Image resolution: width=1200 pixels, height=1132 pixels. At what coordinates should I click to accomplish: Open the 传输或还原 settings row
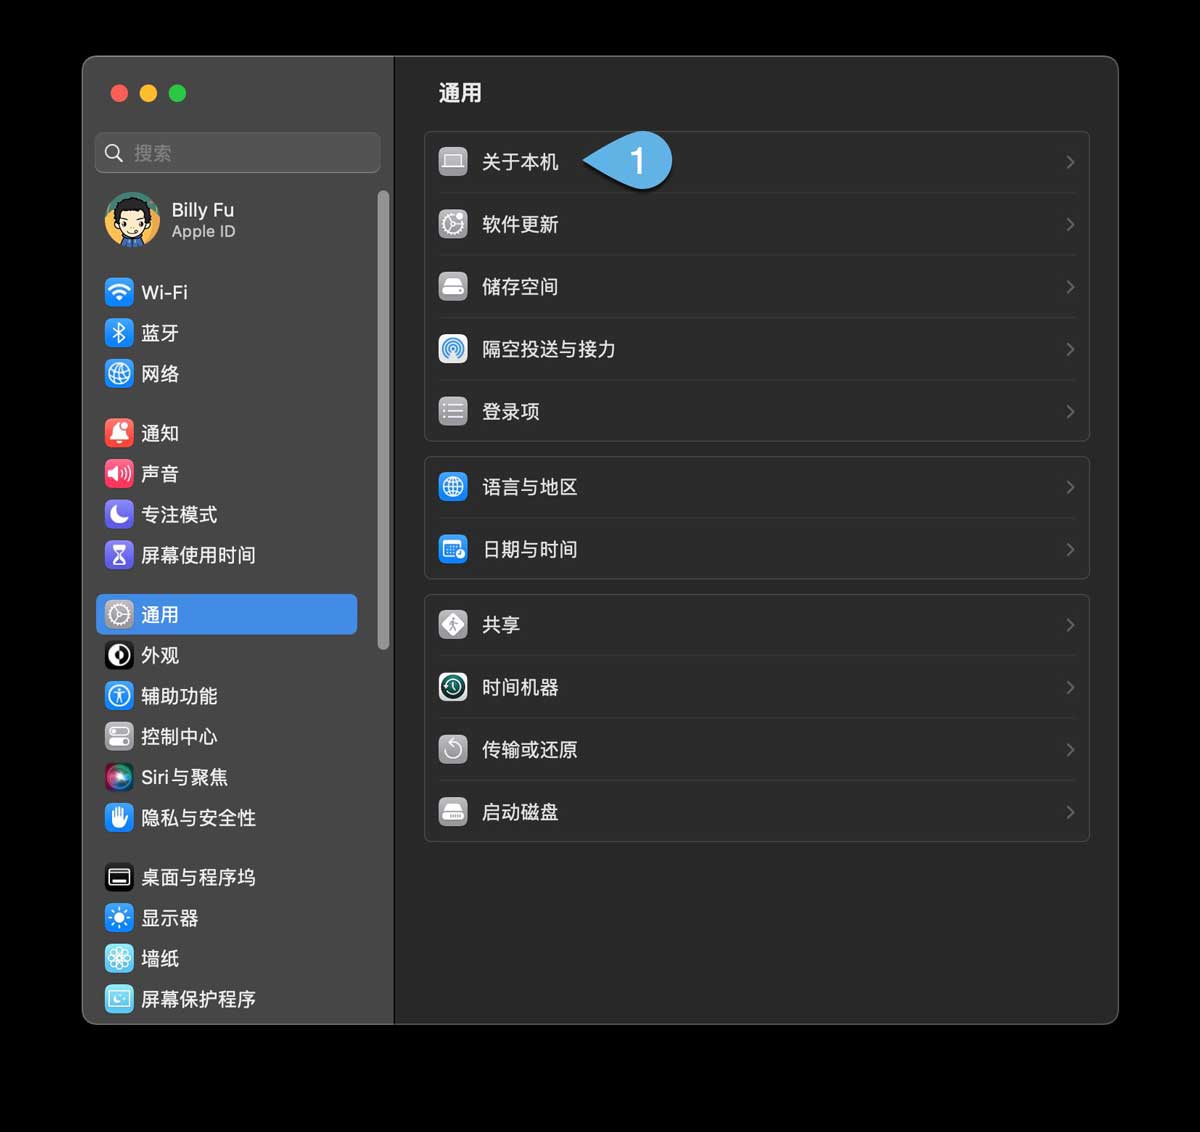click(x=756, y=750)
